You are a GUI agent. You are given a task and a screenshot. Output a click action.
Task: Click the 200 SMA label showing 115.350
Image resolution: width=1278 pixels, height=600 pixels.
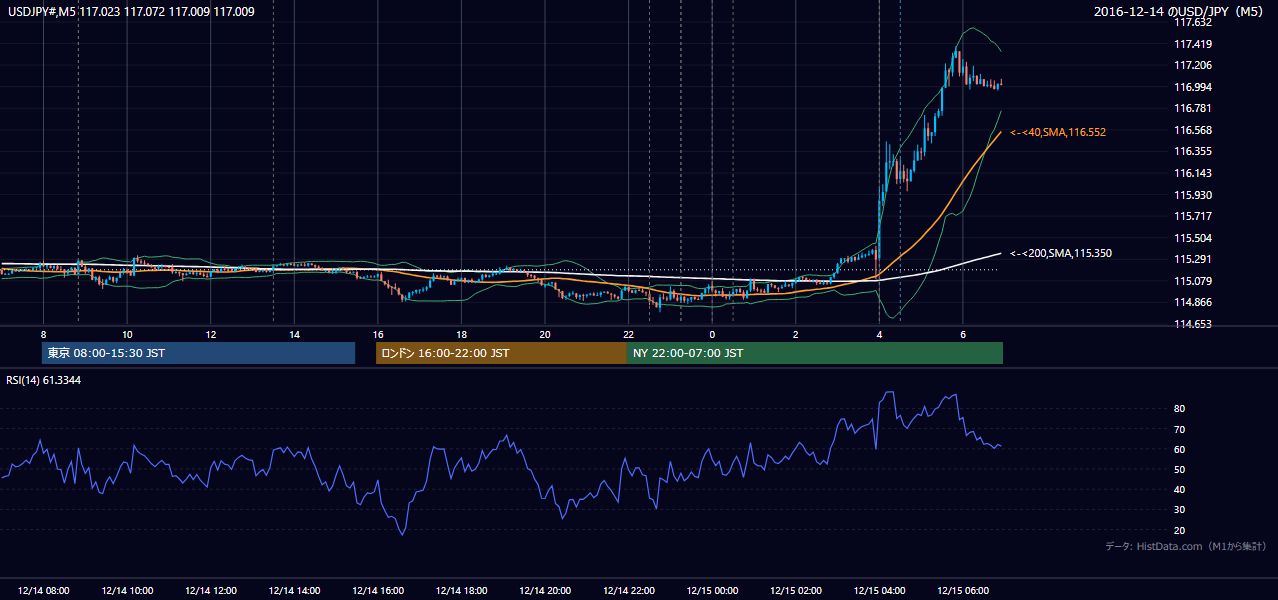pos(1060,253)
